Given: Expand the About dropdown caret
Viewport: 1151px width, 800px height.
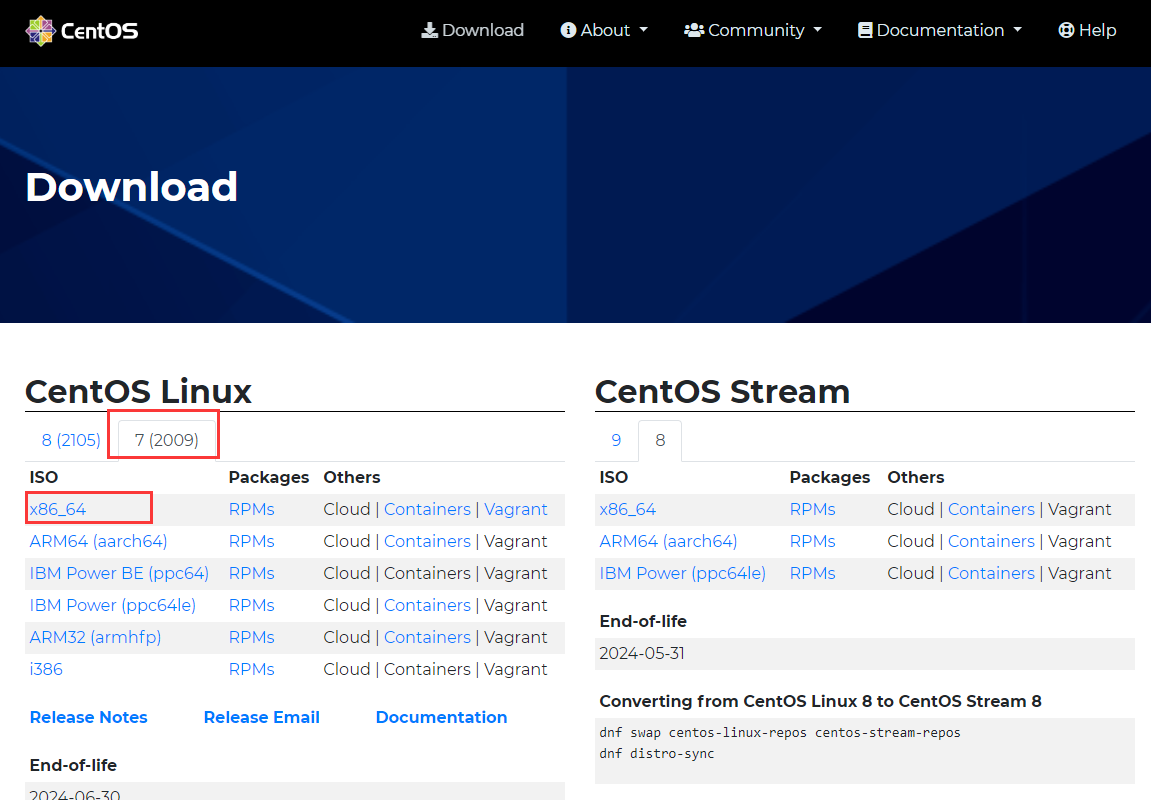Looking at the screenshot, I should (644, 30).
